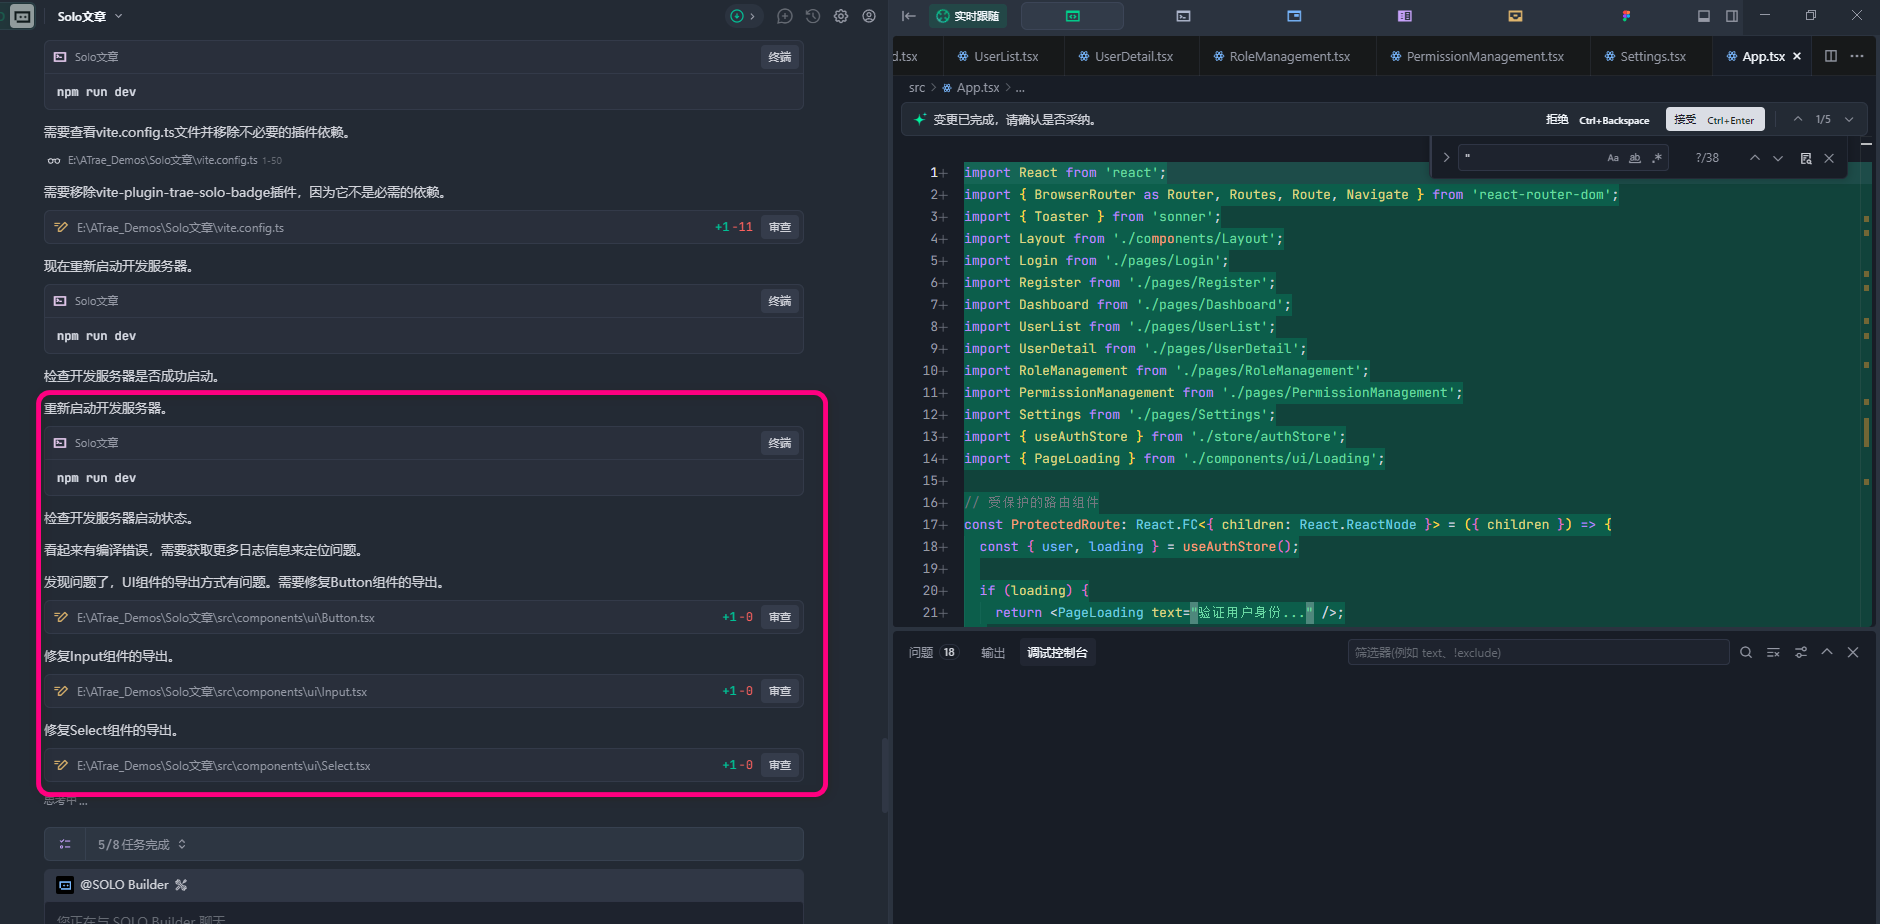Start a new chat with the plus-bubble icon

coord(785,16)
